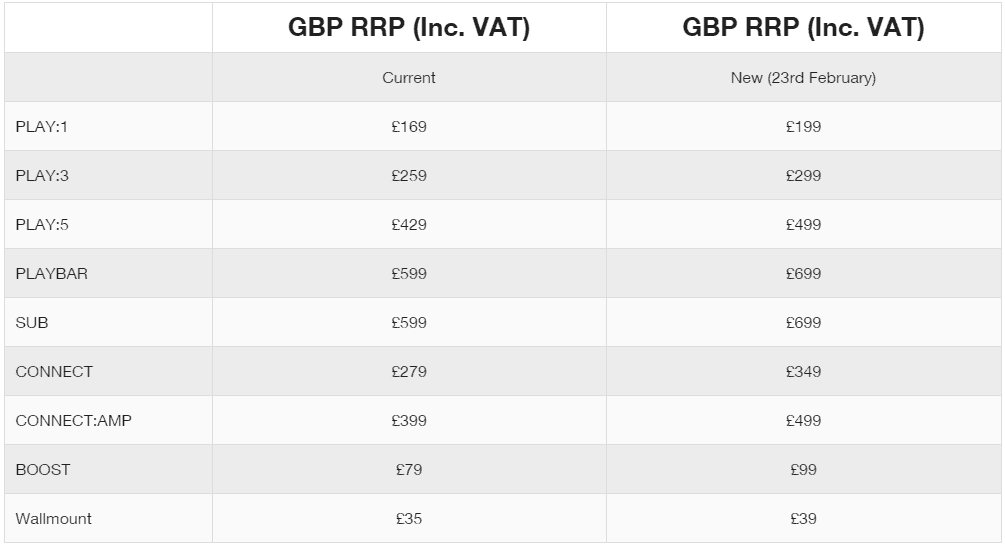Select PLAY:5 current price £429
The image size is (1005, 546).
[x=409, y=225]
